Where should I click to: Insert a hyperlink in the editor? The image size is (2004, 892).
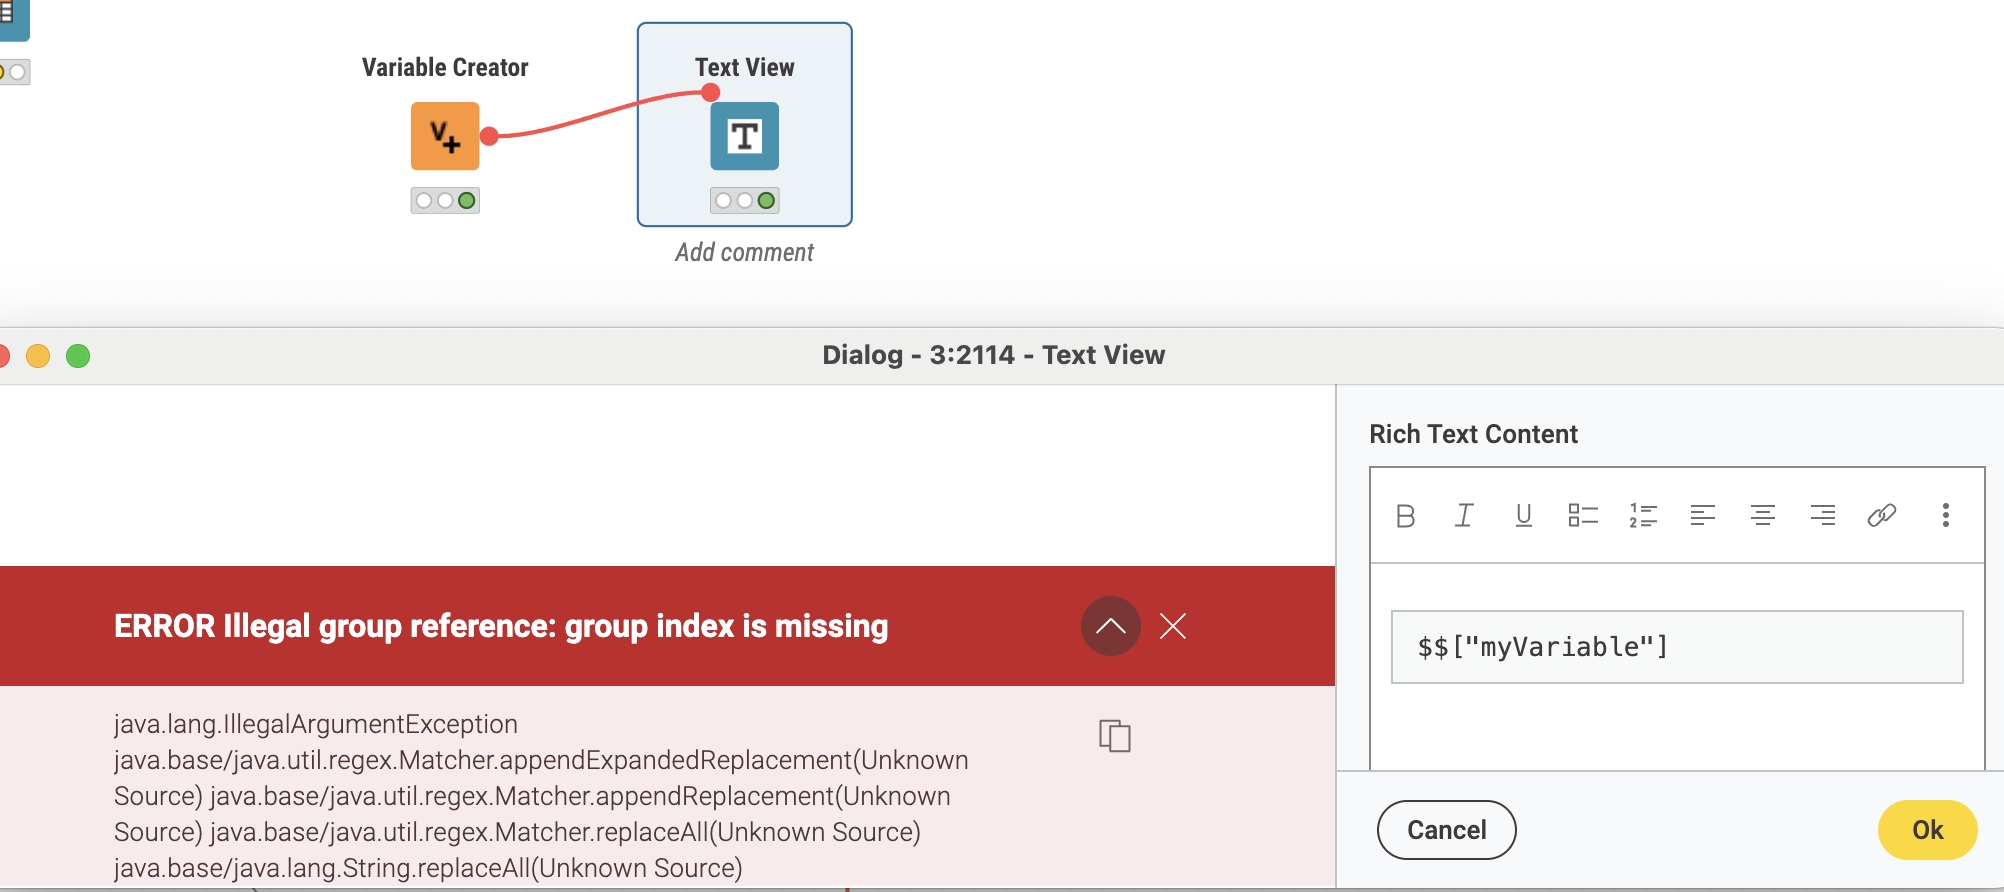(x=1882, y=516)
